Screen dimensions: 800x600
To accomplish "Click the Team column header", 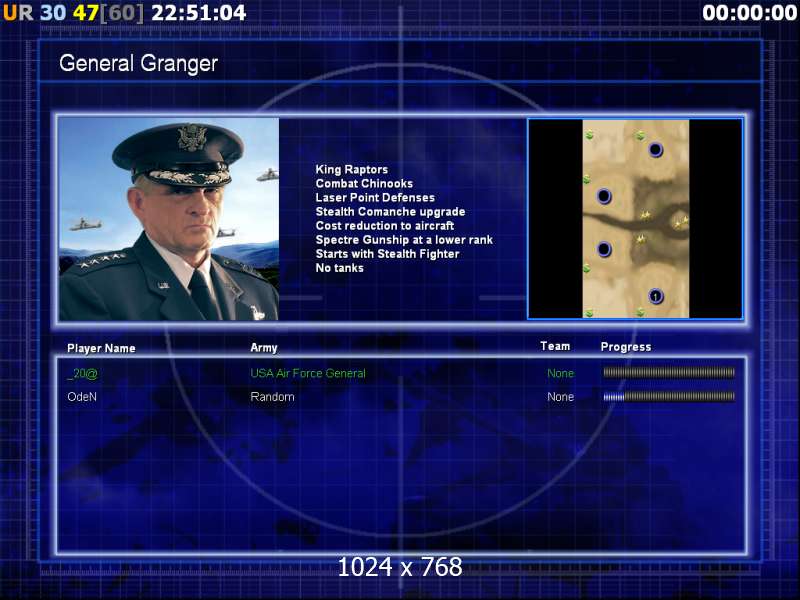I will tap(555, 346).
